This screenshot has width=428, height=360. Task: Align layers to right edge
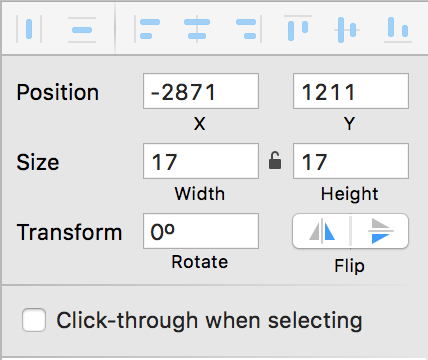[x=248, y=29]
